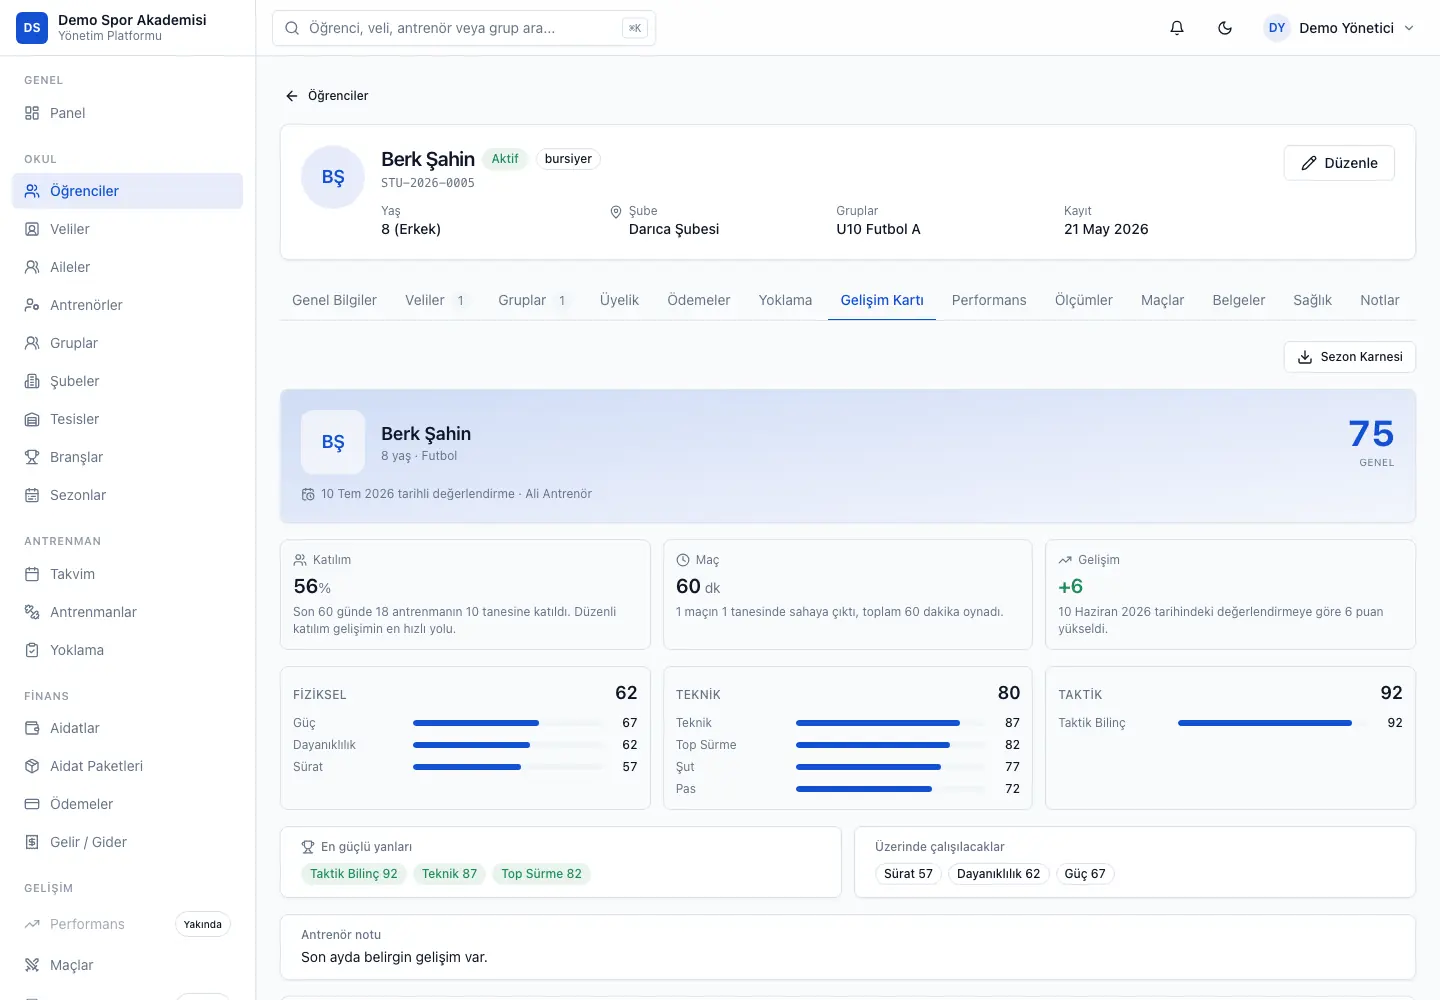Click the Antrenmanlar sidebar icon

[32, 612]
